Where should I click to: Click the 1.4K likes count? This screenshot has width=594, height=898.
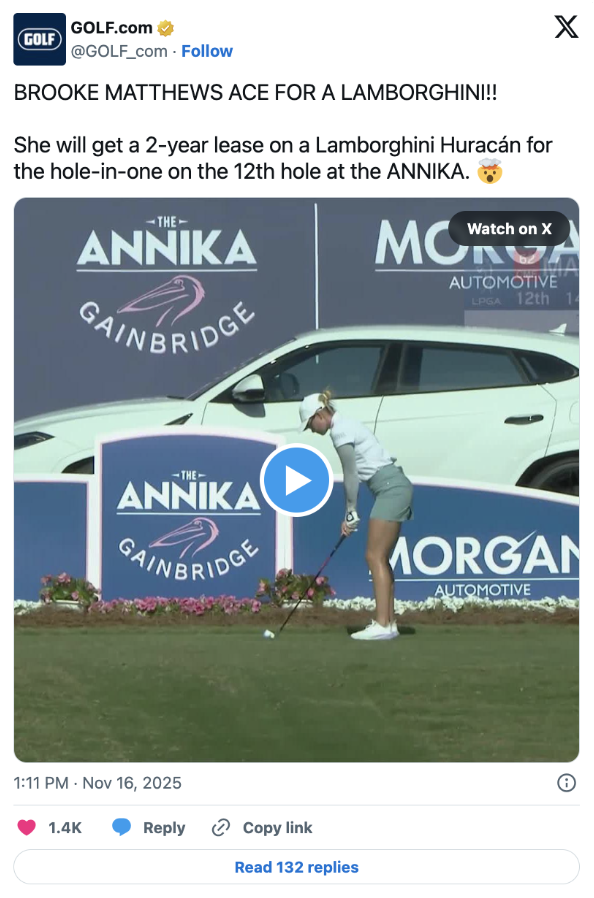(x=65, y=828)
